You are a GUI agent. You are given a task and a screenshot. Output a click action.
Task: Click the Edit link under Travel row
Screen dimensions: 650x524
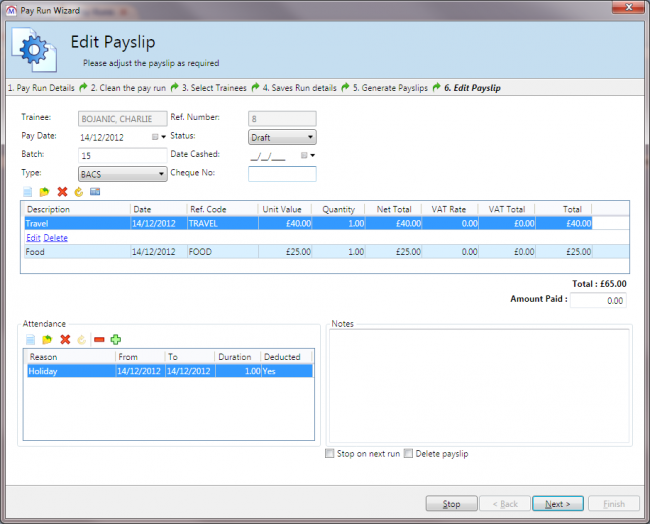point(33,238)
